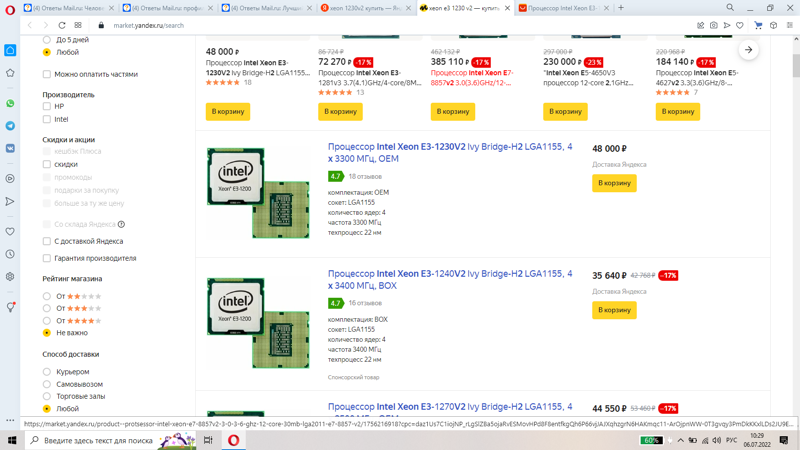Take a snapshot with the camera icon
800x450 pixels.
tap(713, 25)
